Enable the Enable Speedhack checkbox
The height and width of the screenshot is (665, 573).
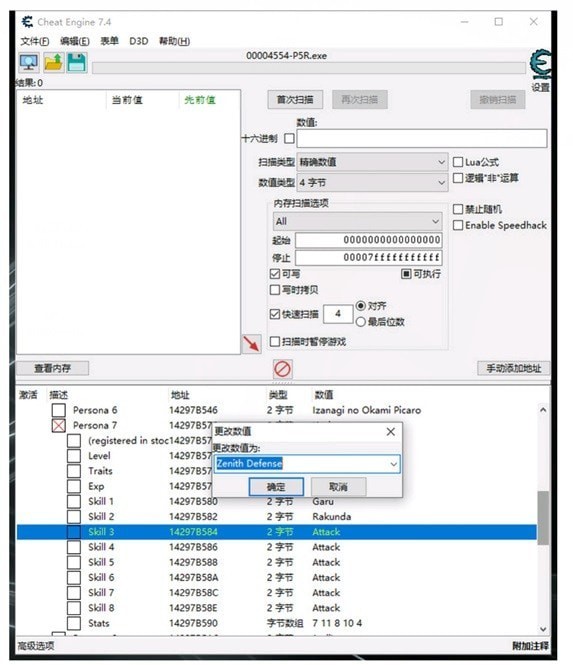tap(458, 225)
